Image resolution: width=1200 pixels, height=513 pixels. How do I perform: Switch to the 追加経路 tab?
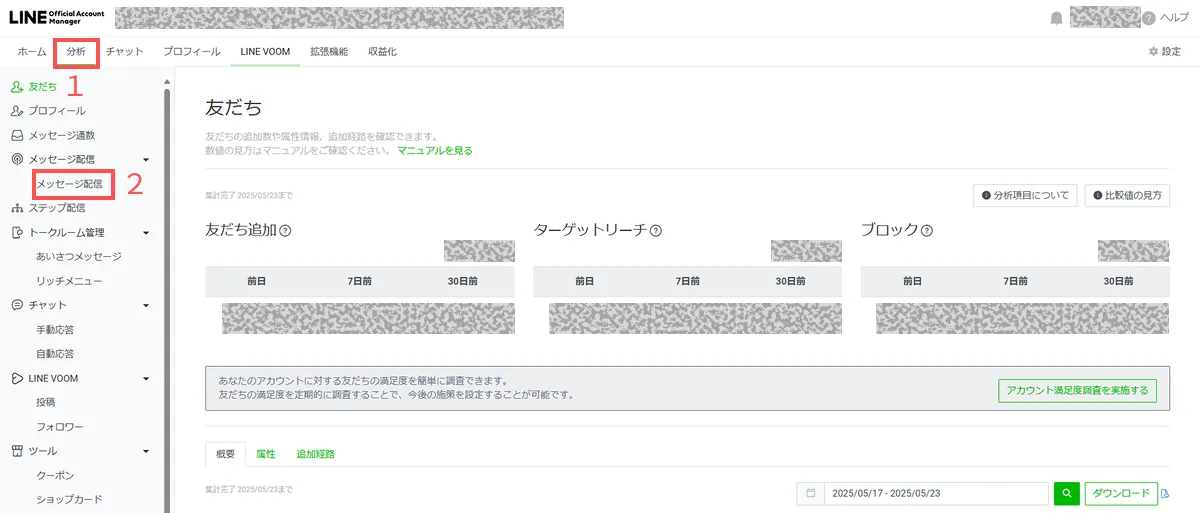316,454
